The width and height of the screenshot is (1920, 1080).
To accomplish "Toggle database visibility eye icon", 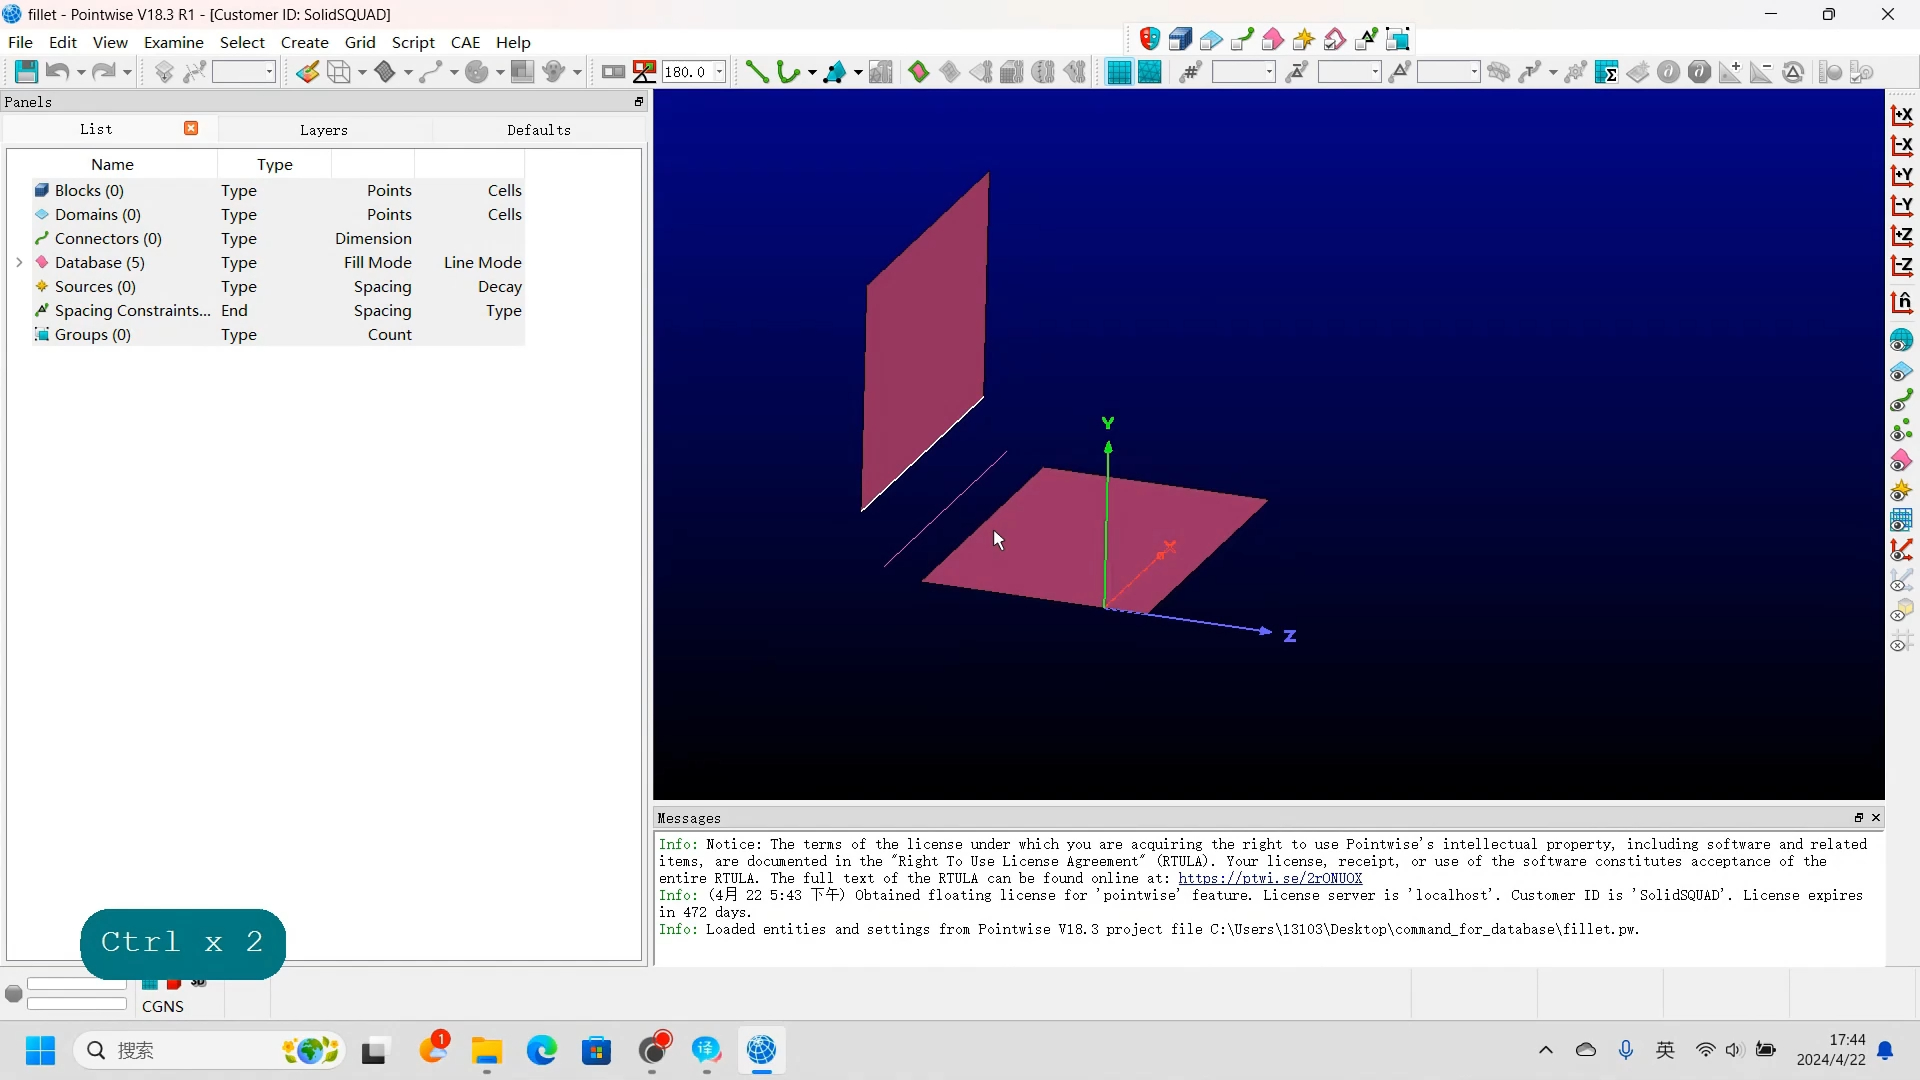I will click(x=1901, y=460).
